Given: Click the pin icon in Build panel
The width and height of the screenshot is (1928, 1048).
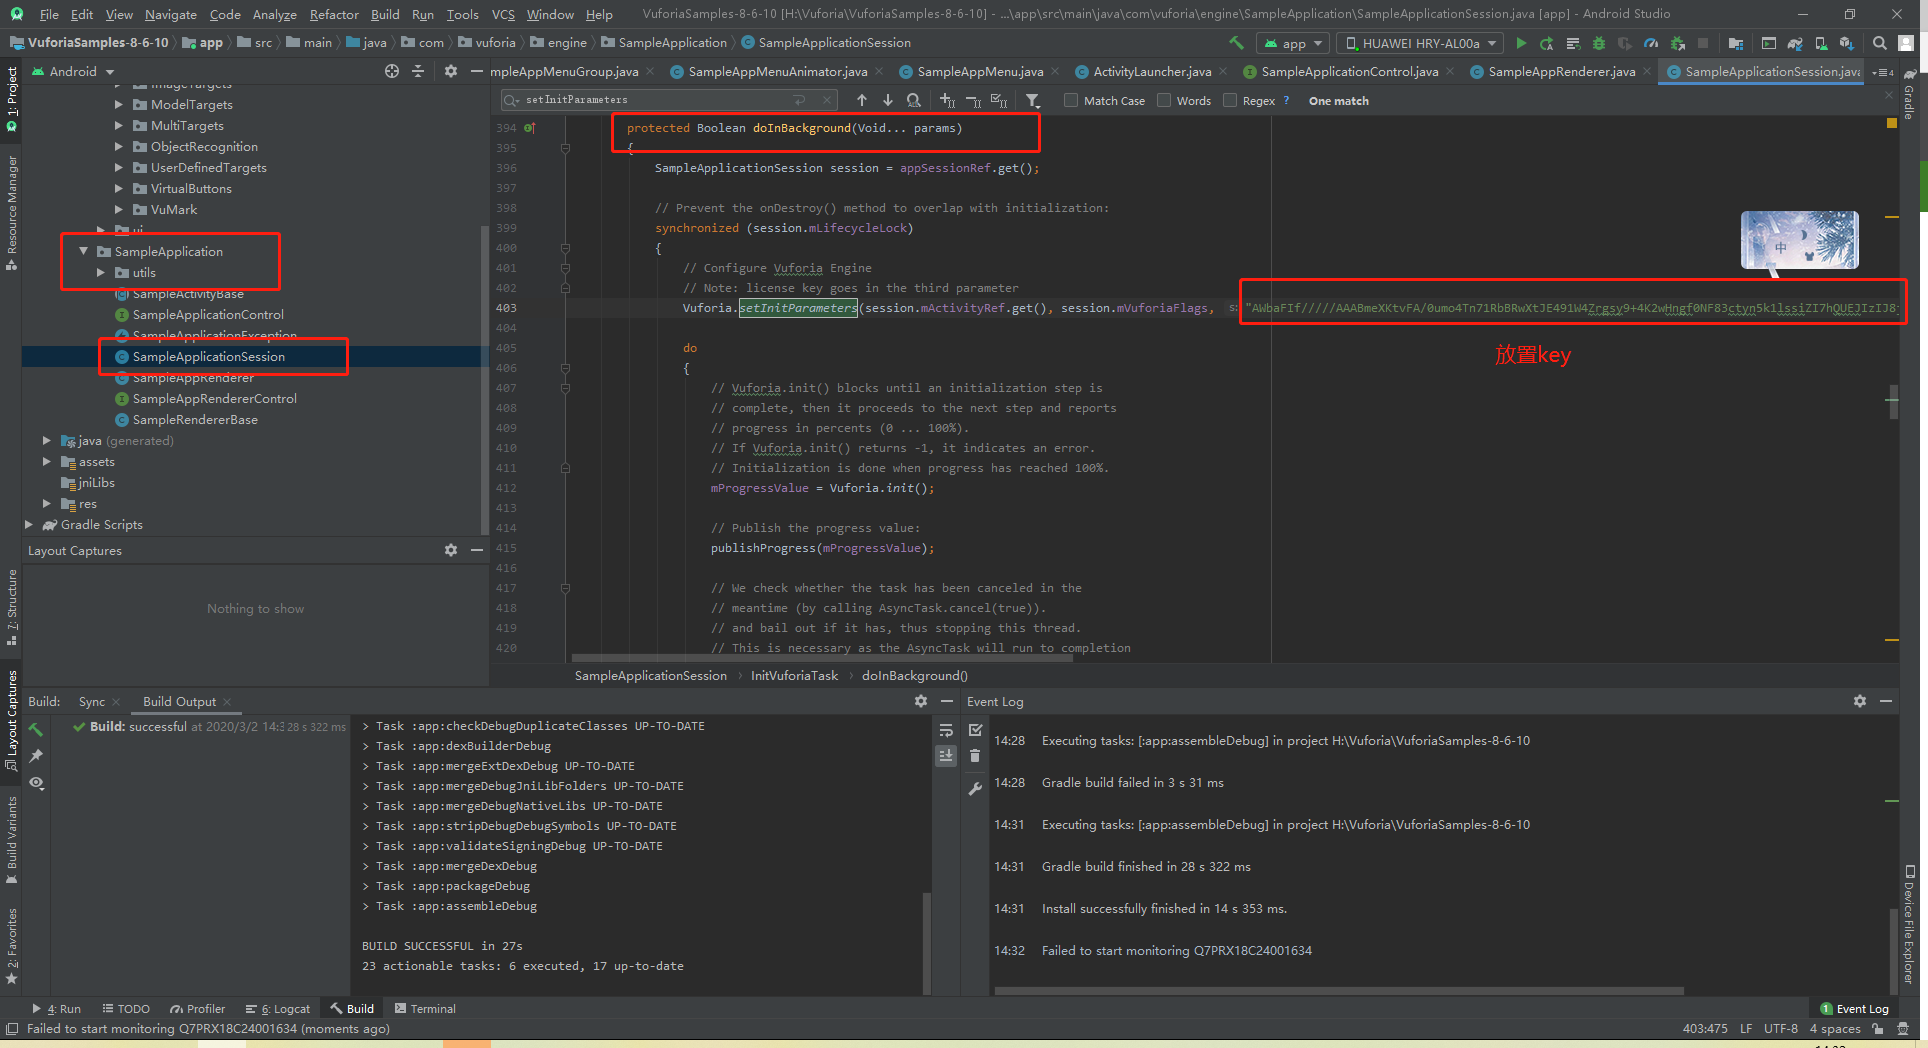Looking at the screenshot, I should pyautogui.click(x=36, y=756).
